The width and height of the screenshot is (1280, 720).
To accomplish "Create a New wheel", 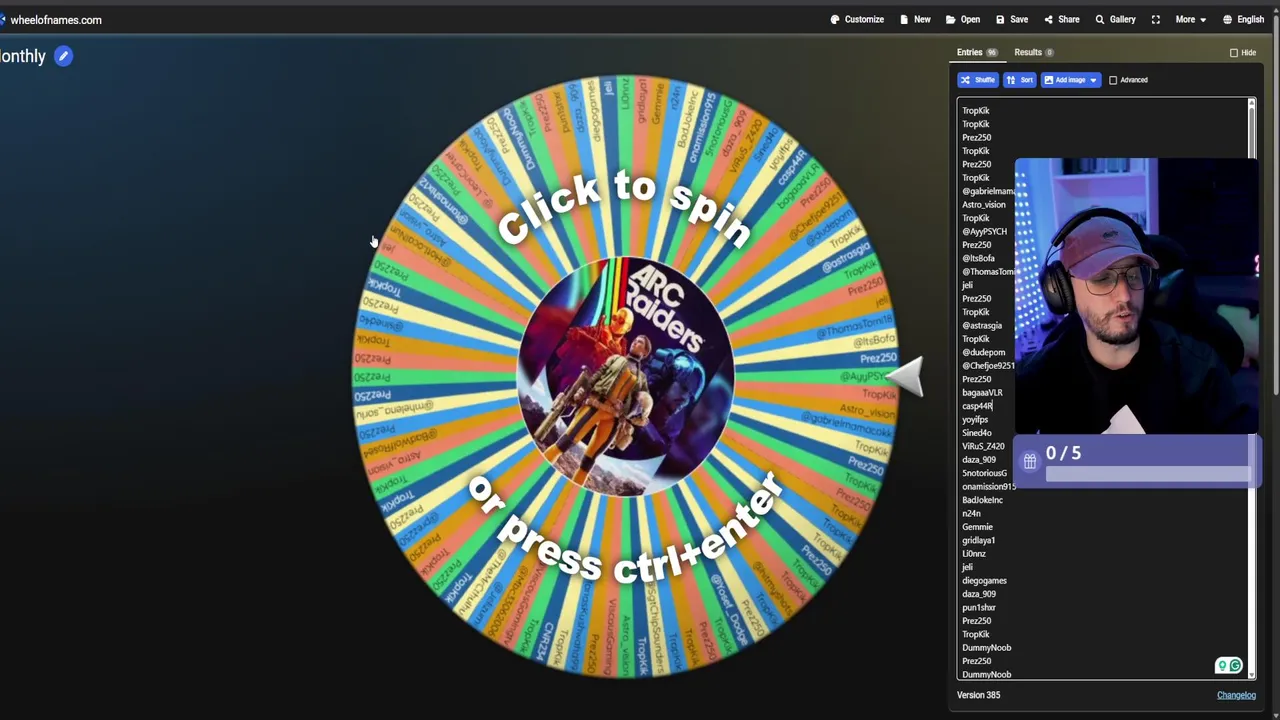I will (915, 19).
